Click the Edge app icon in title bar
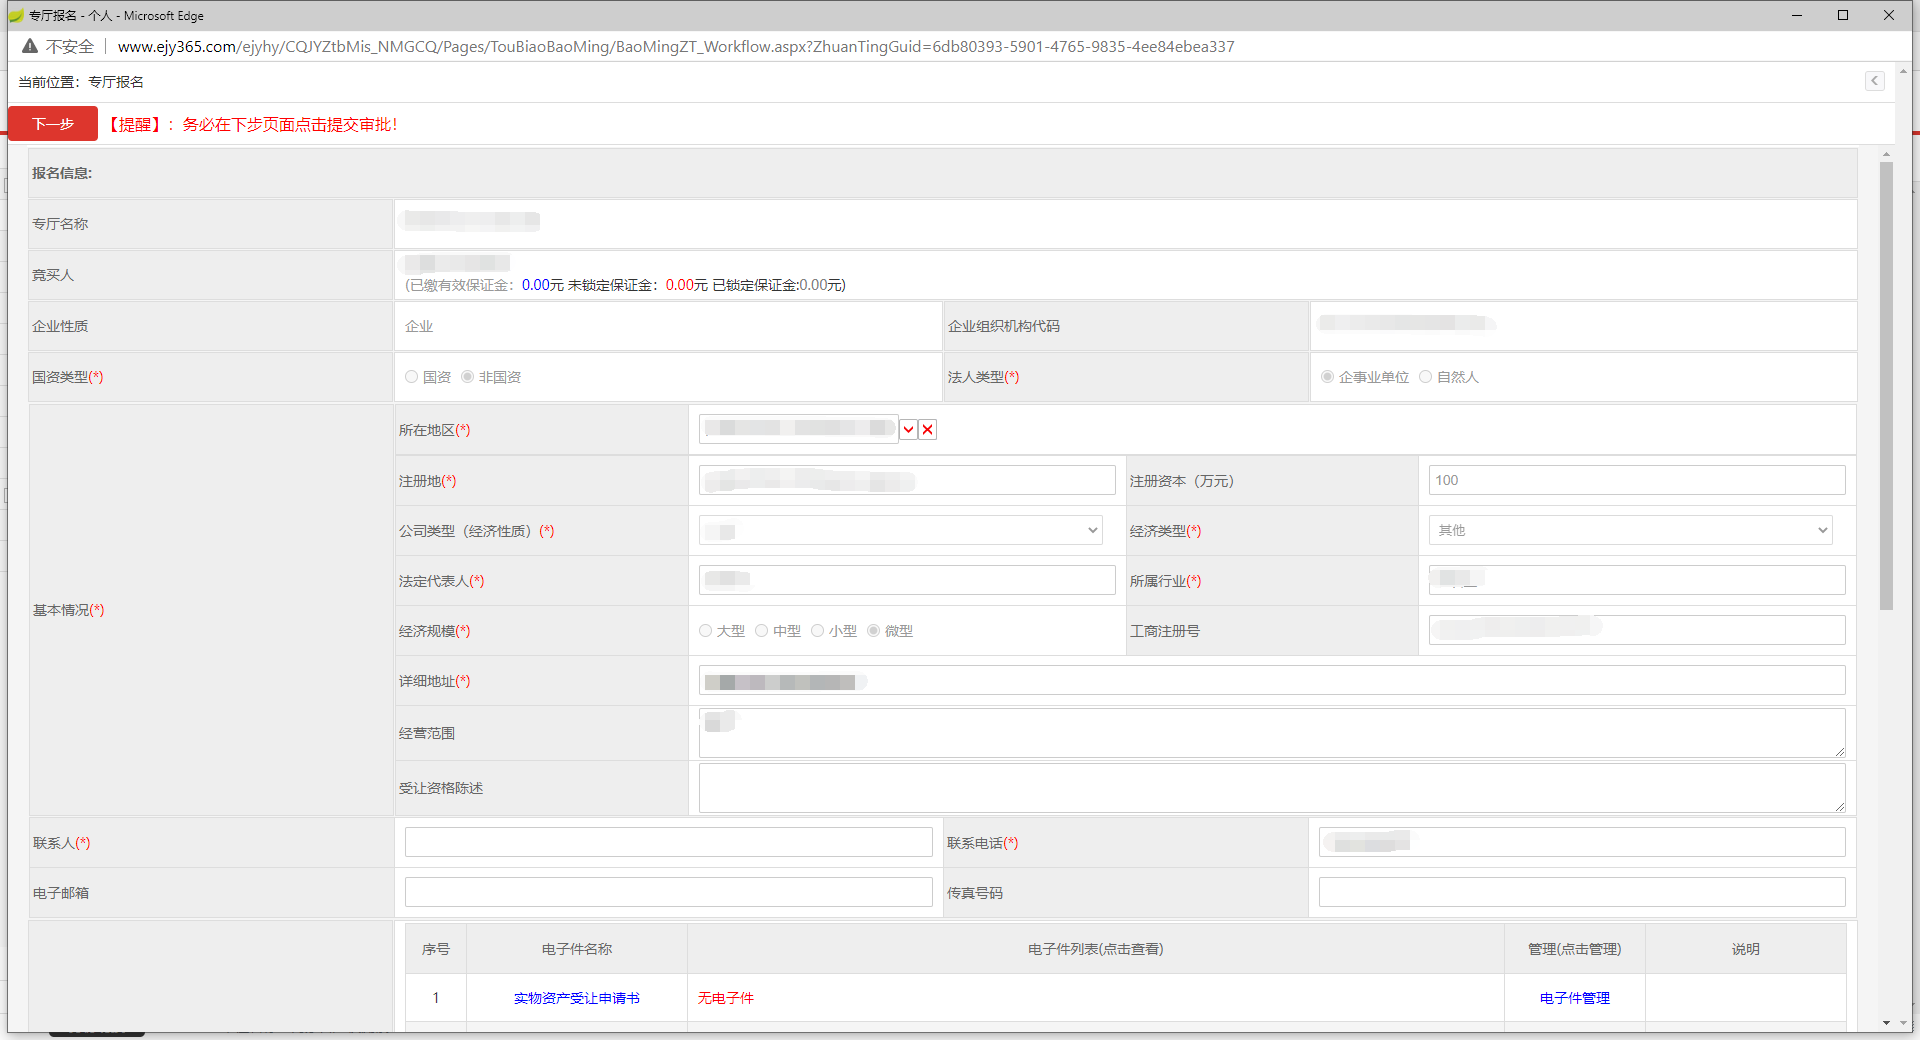 15,15
